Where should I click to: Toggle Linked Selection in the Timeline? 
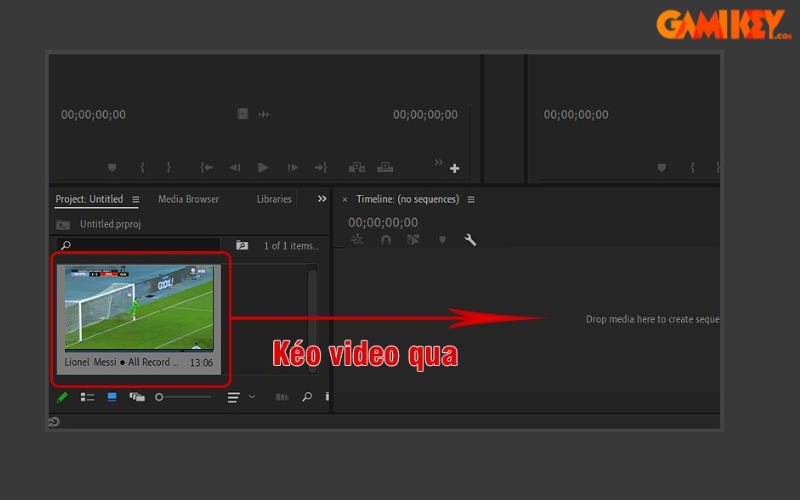click(413, 239)
